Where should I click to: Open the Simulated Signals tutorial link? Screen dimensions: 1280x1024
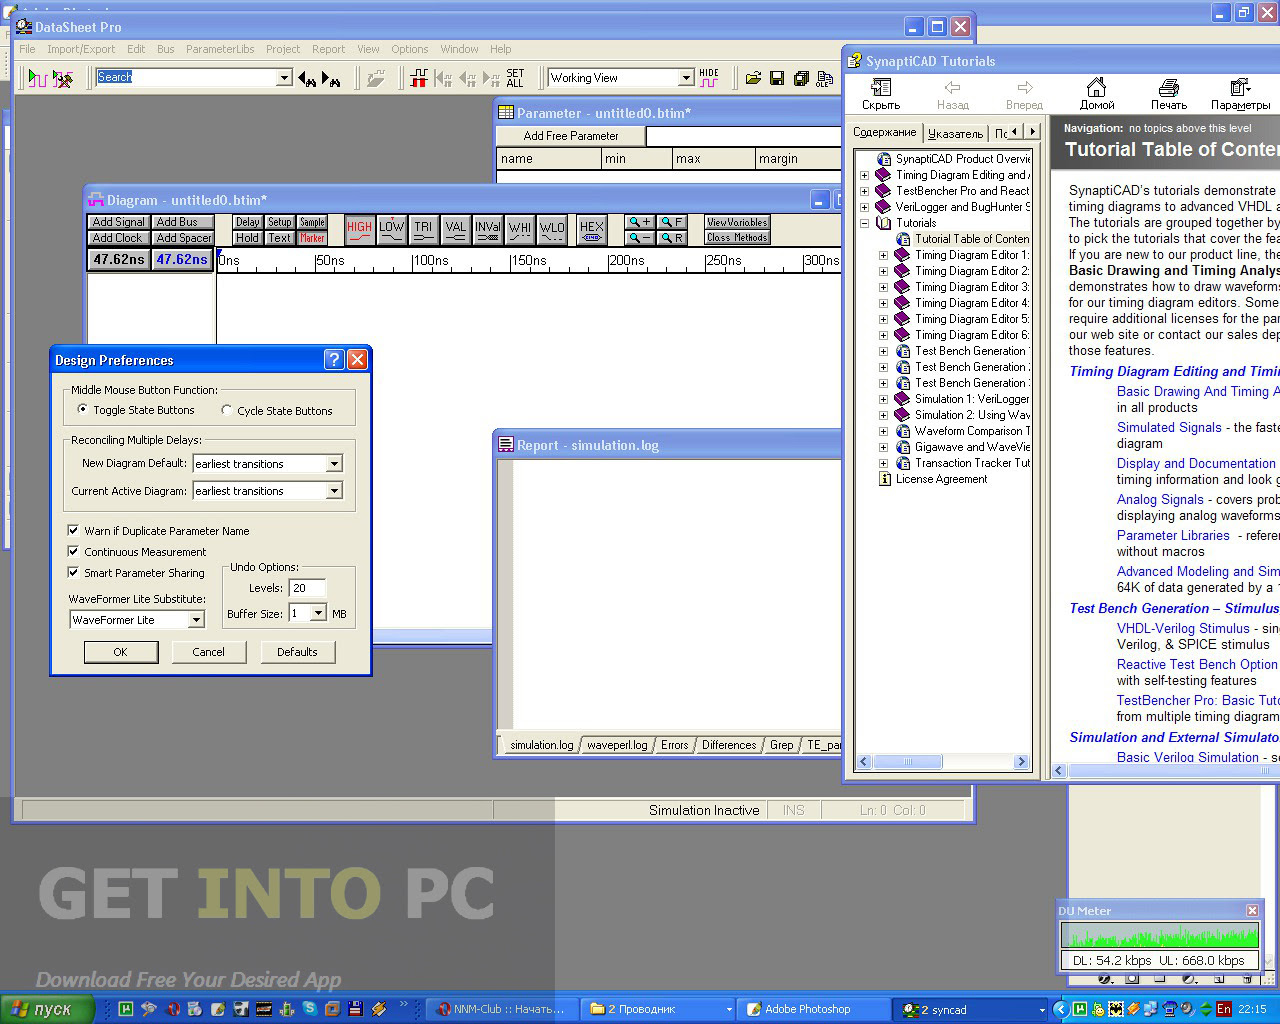click(1169, 427)
